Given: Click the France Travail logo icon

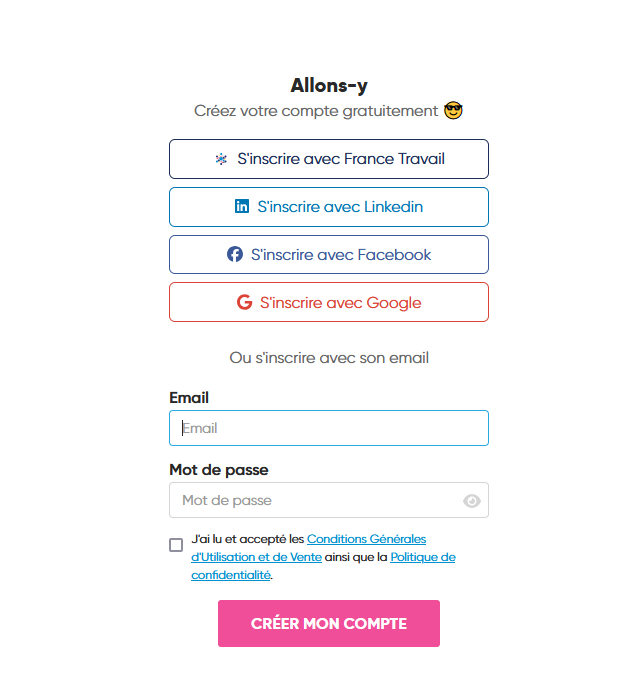Looking at the screenshot, I should 221,159.
